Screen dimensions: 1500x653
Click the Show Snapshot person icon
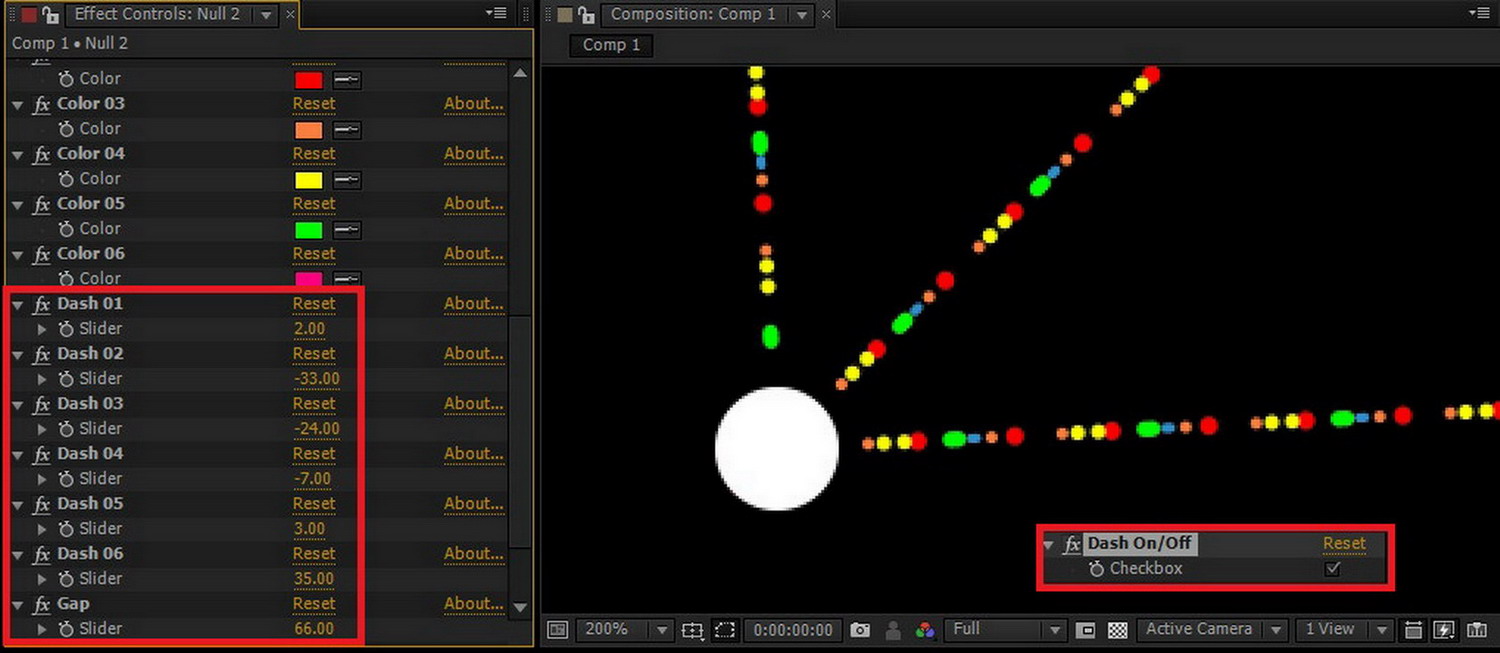click(893, 630)
